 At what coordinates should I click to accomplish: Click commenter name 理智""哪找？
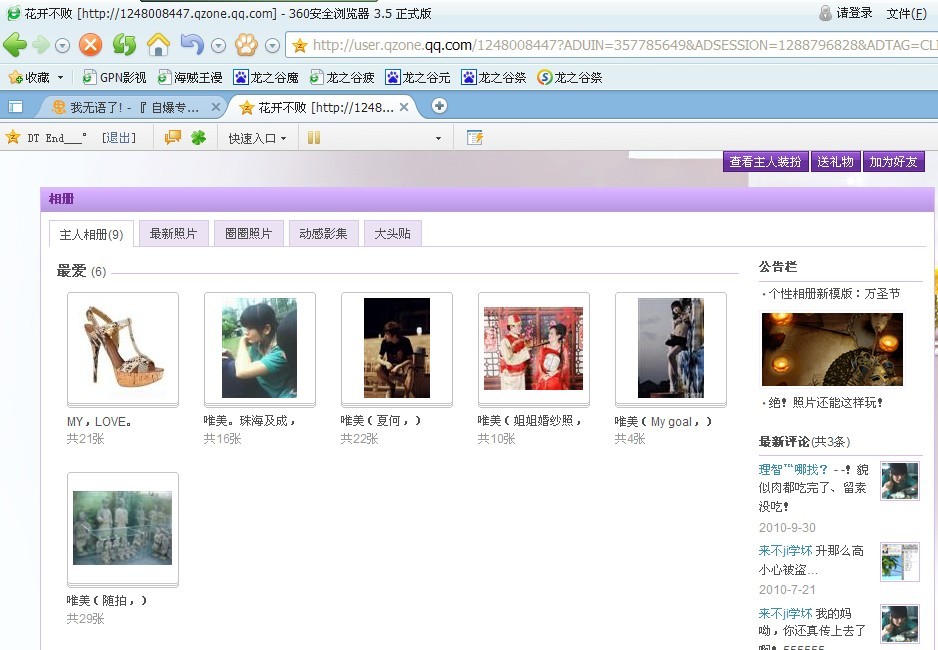coord(793,469)
